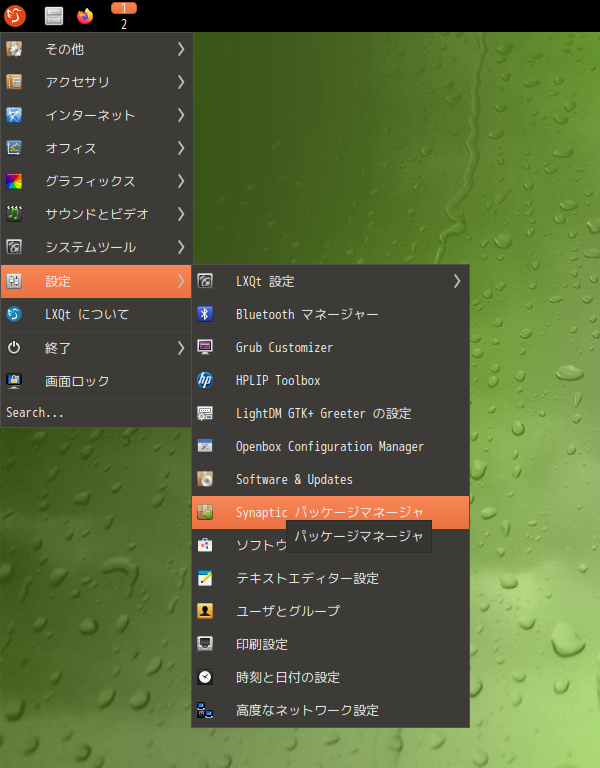Click the Grub Customizer monitor icon
The width and height of the screenshot is (600, 768).
(205, 347)
